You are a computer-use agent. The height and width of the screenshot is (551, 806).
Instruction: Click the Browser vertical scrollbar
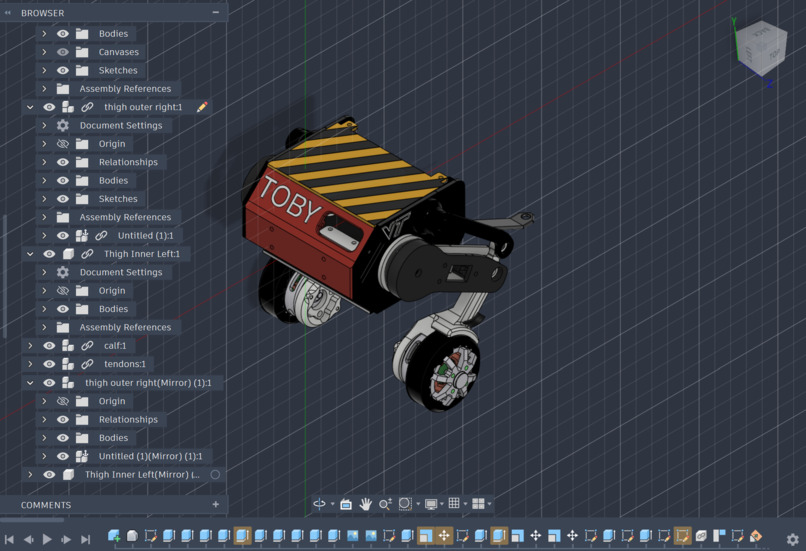[x=5, y=276]
